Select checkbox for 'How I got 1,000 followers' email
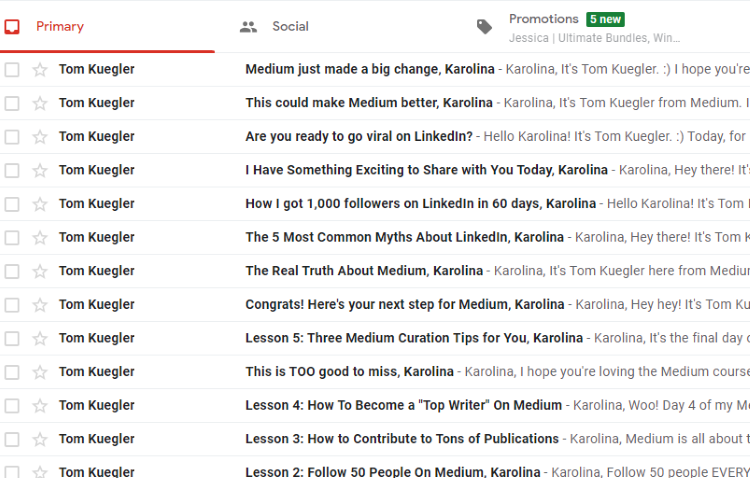750x478 pixels. point(12,204)
